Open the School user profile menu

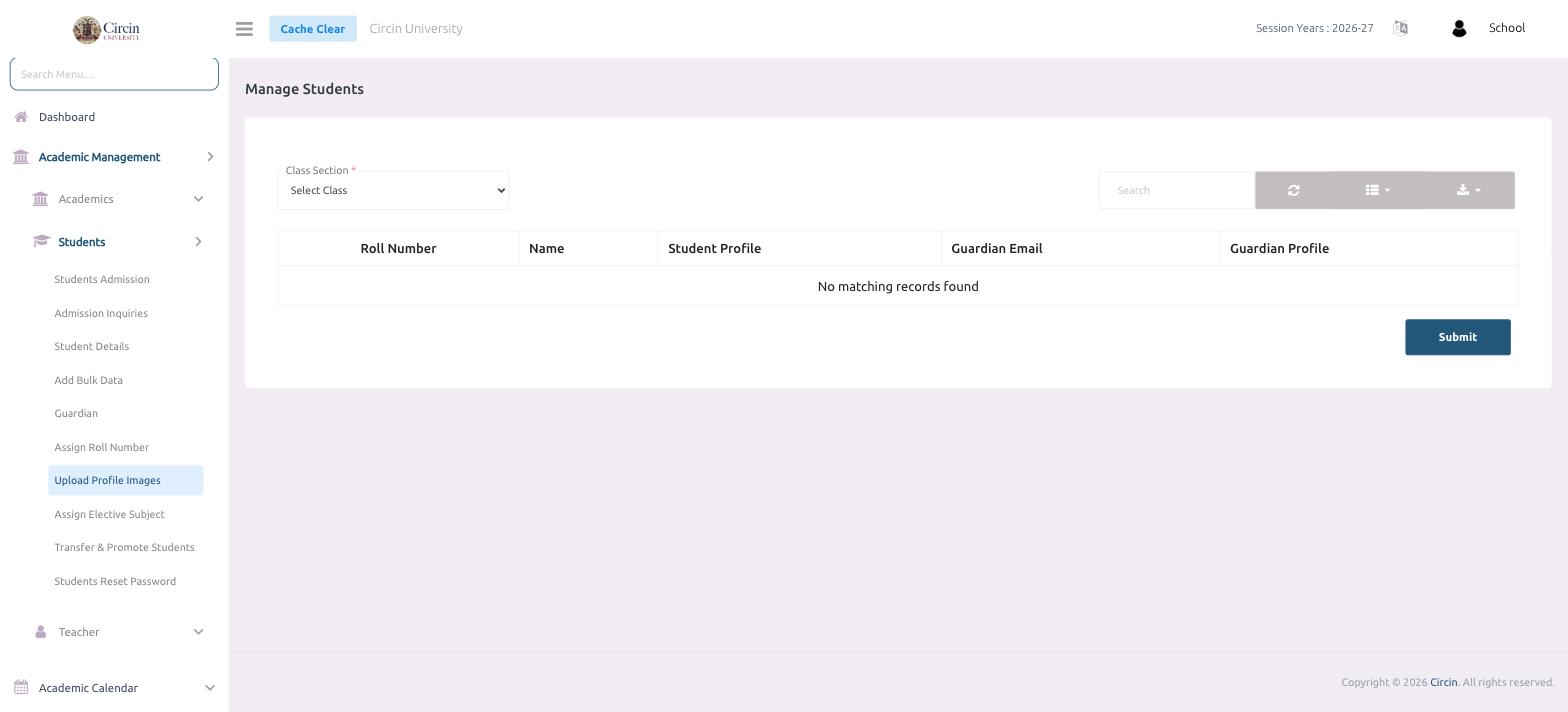(x=1507, y=28)
